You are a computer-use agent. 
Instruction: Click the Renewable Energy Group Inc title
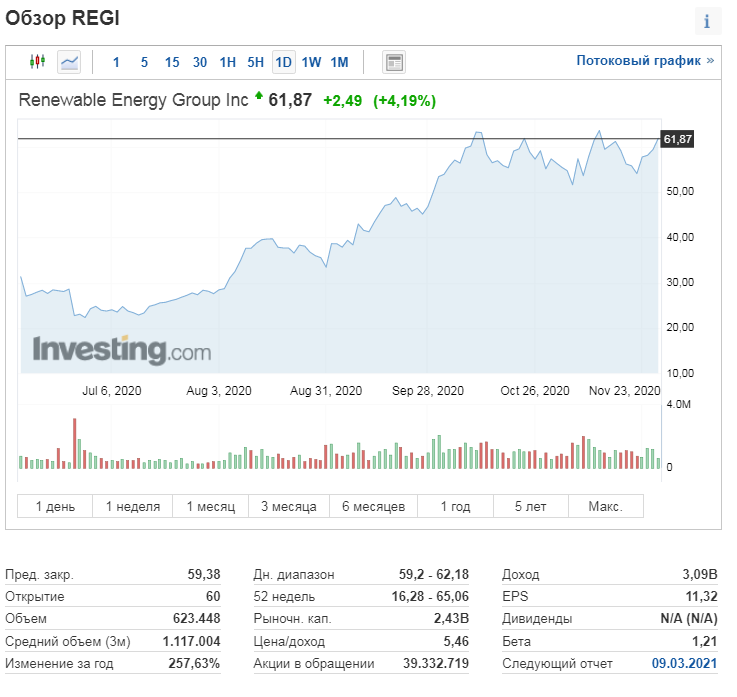pyautogui.click(x=133, y=100)
